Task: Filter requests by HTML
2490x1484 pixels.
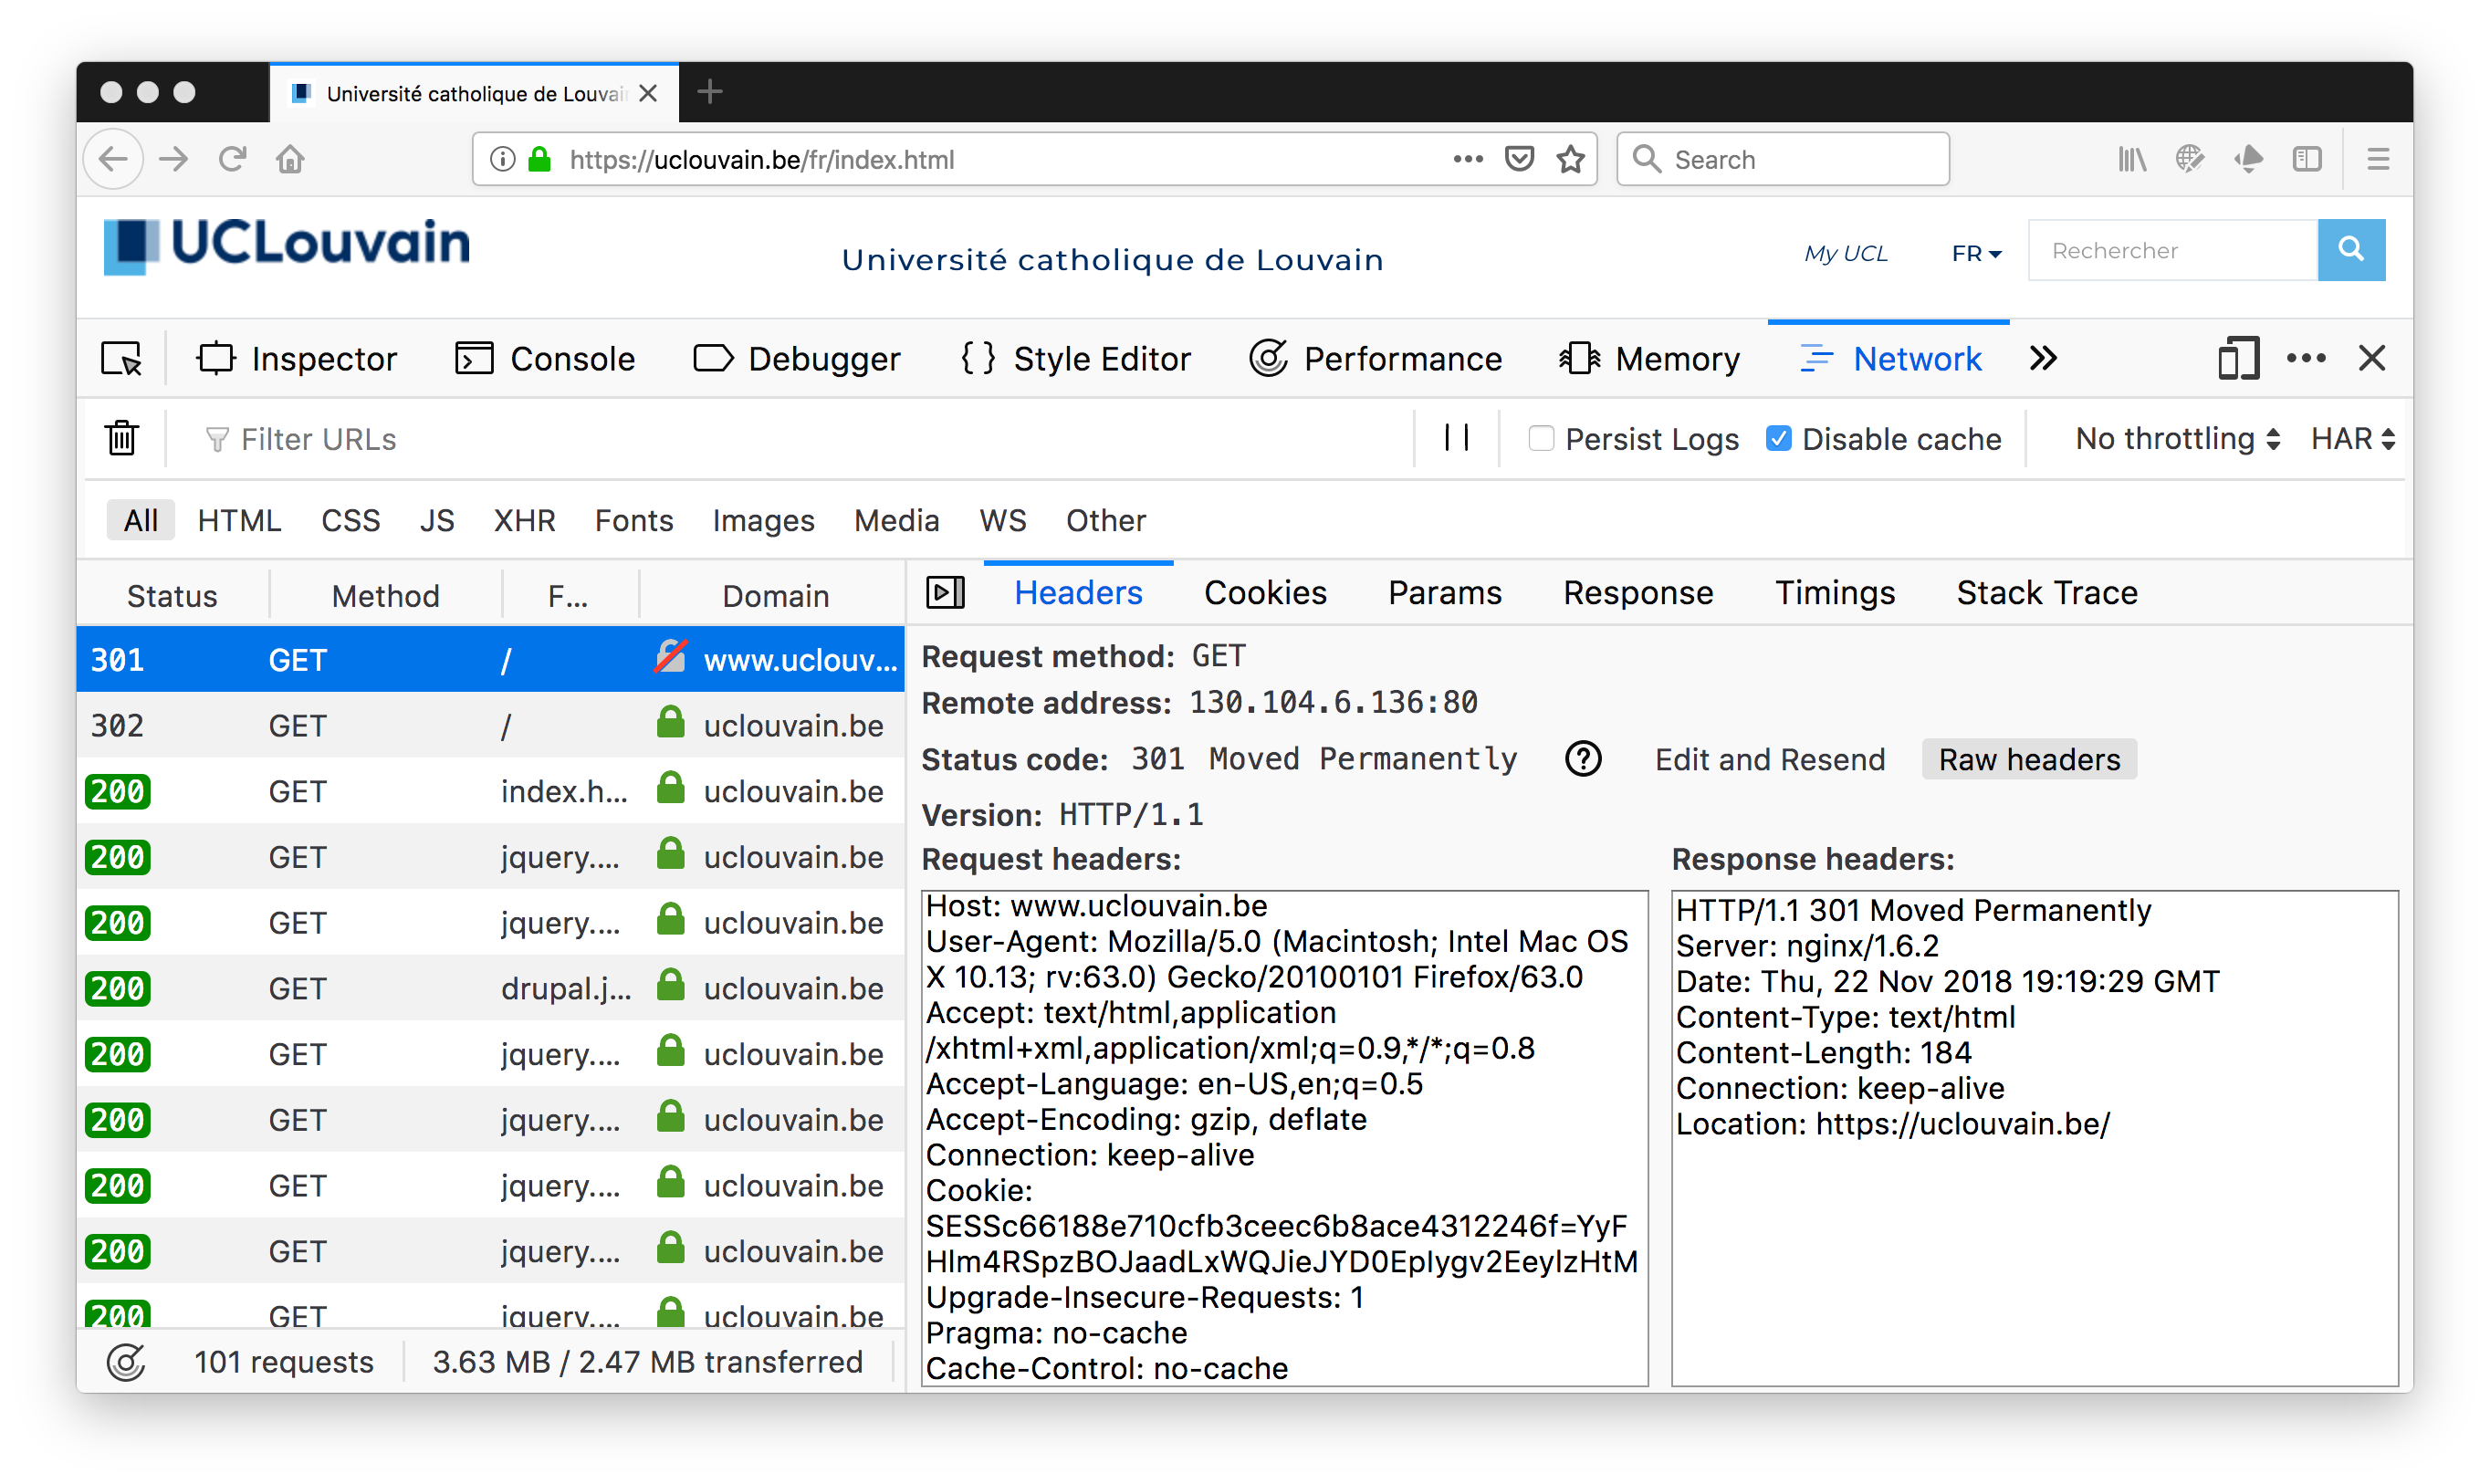Action: pyautogui.click(x=239, y=520)
